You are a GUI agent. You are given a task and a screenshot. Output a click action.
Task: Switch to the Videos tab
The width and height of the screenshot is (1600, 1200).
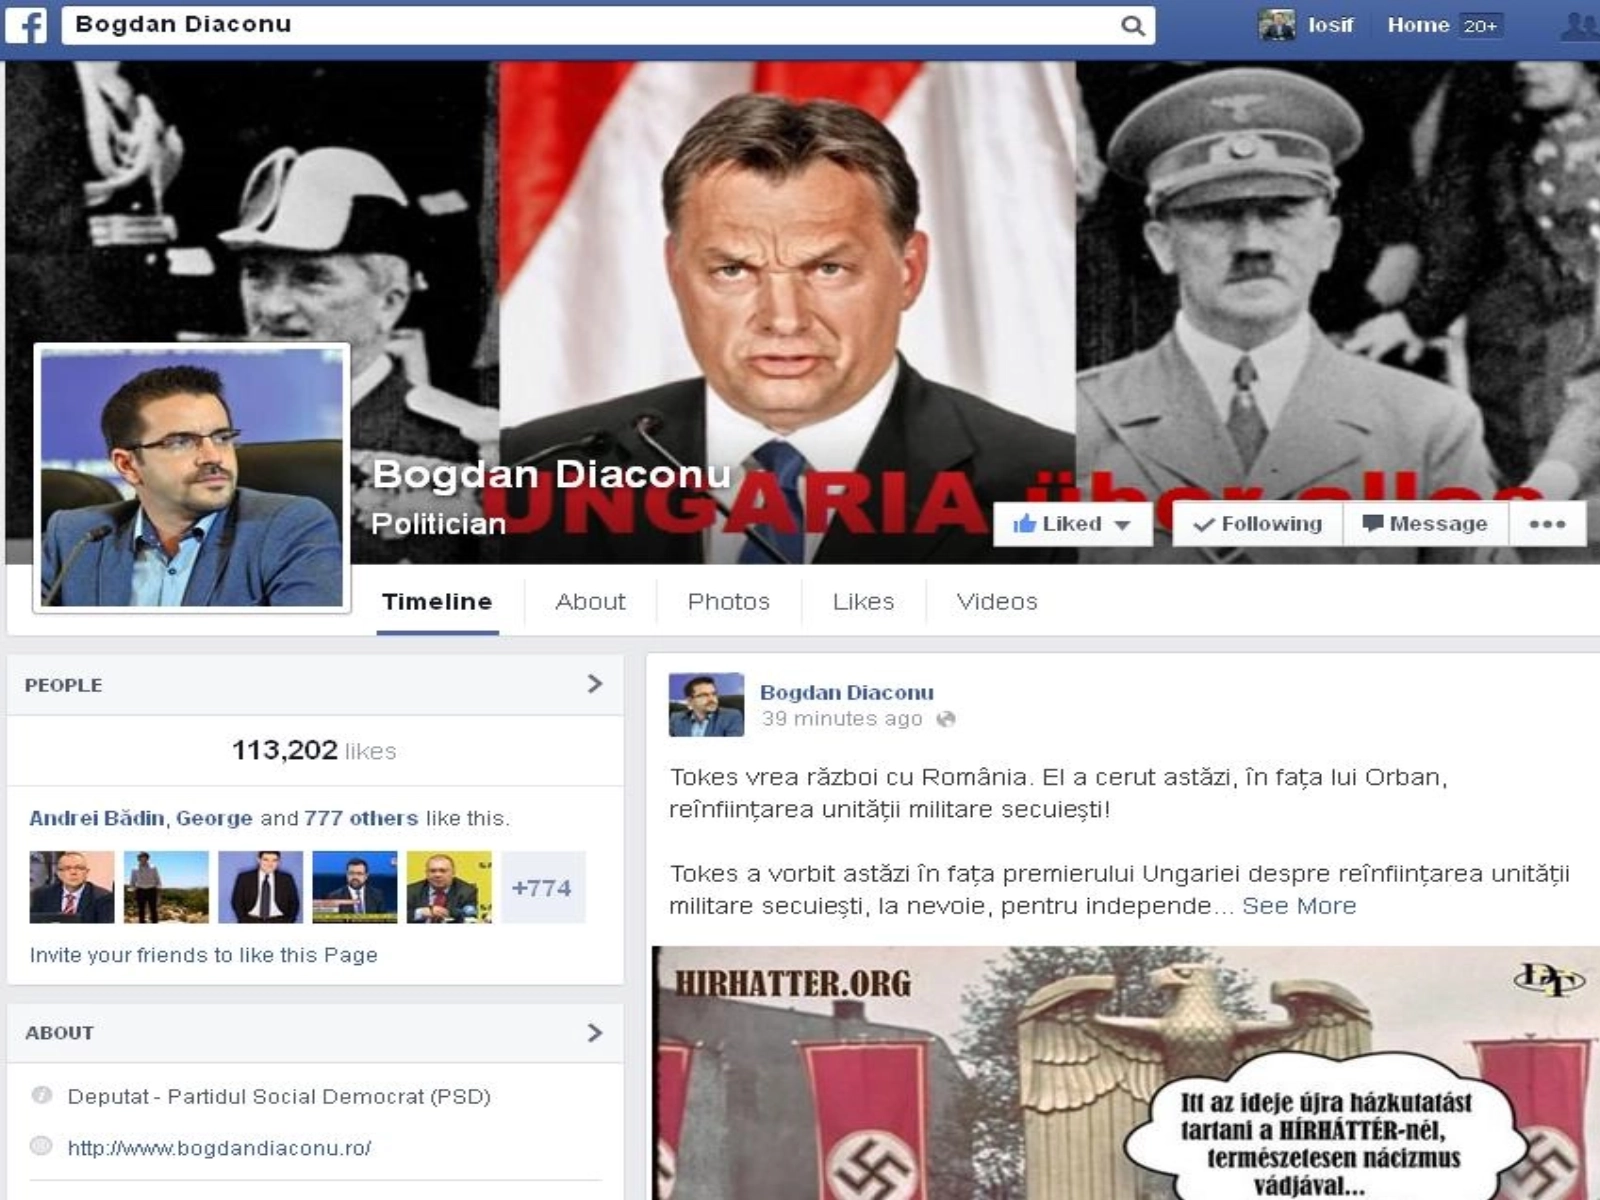(996, 602)
